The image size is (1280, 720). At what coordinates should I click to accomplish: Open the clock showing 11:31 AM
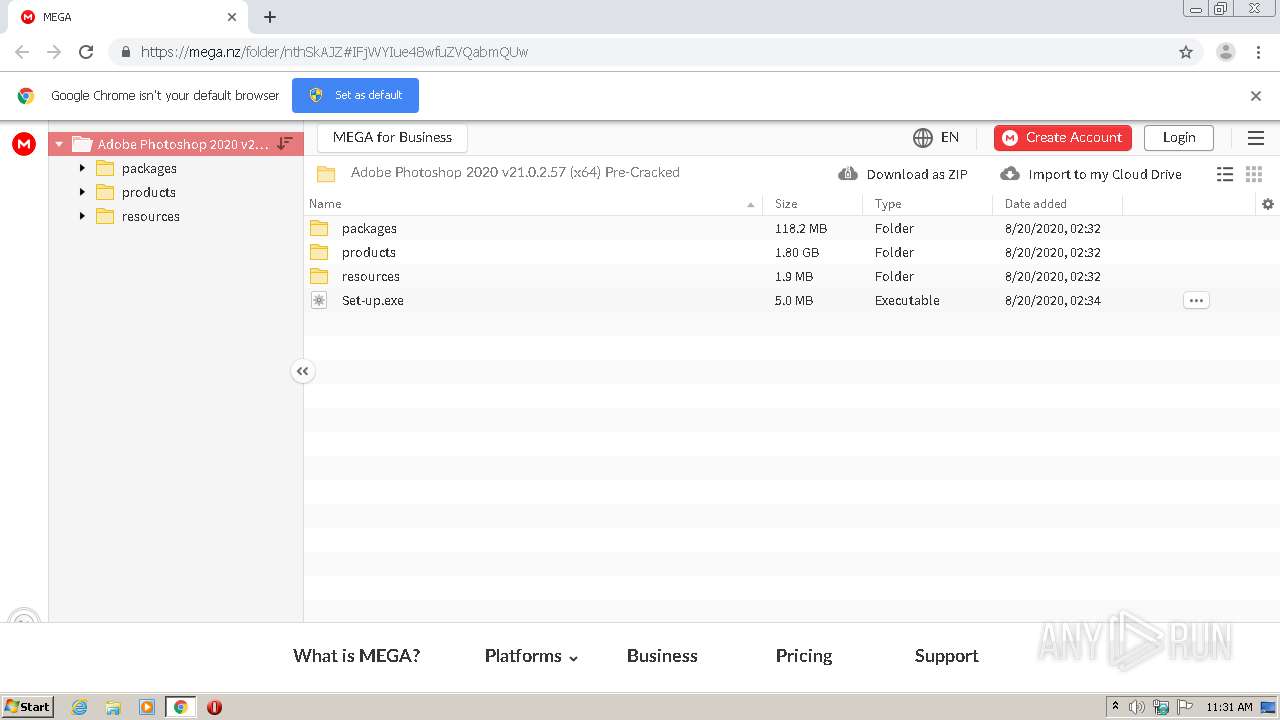click(x=1229, y=707)
